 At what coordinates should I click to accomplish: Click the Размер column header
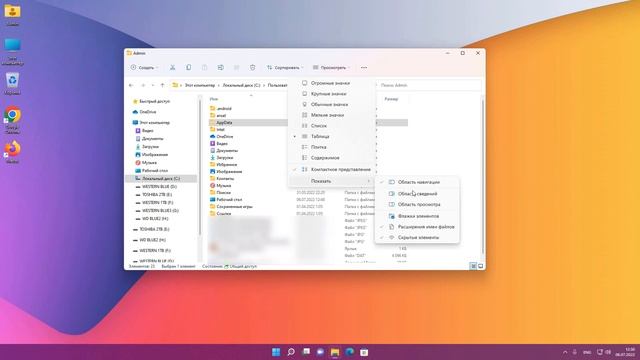pyautogui.click(x=391, y=99)
